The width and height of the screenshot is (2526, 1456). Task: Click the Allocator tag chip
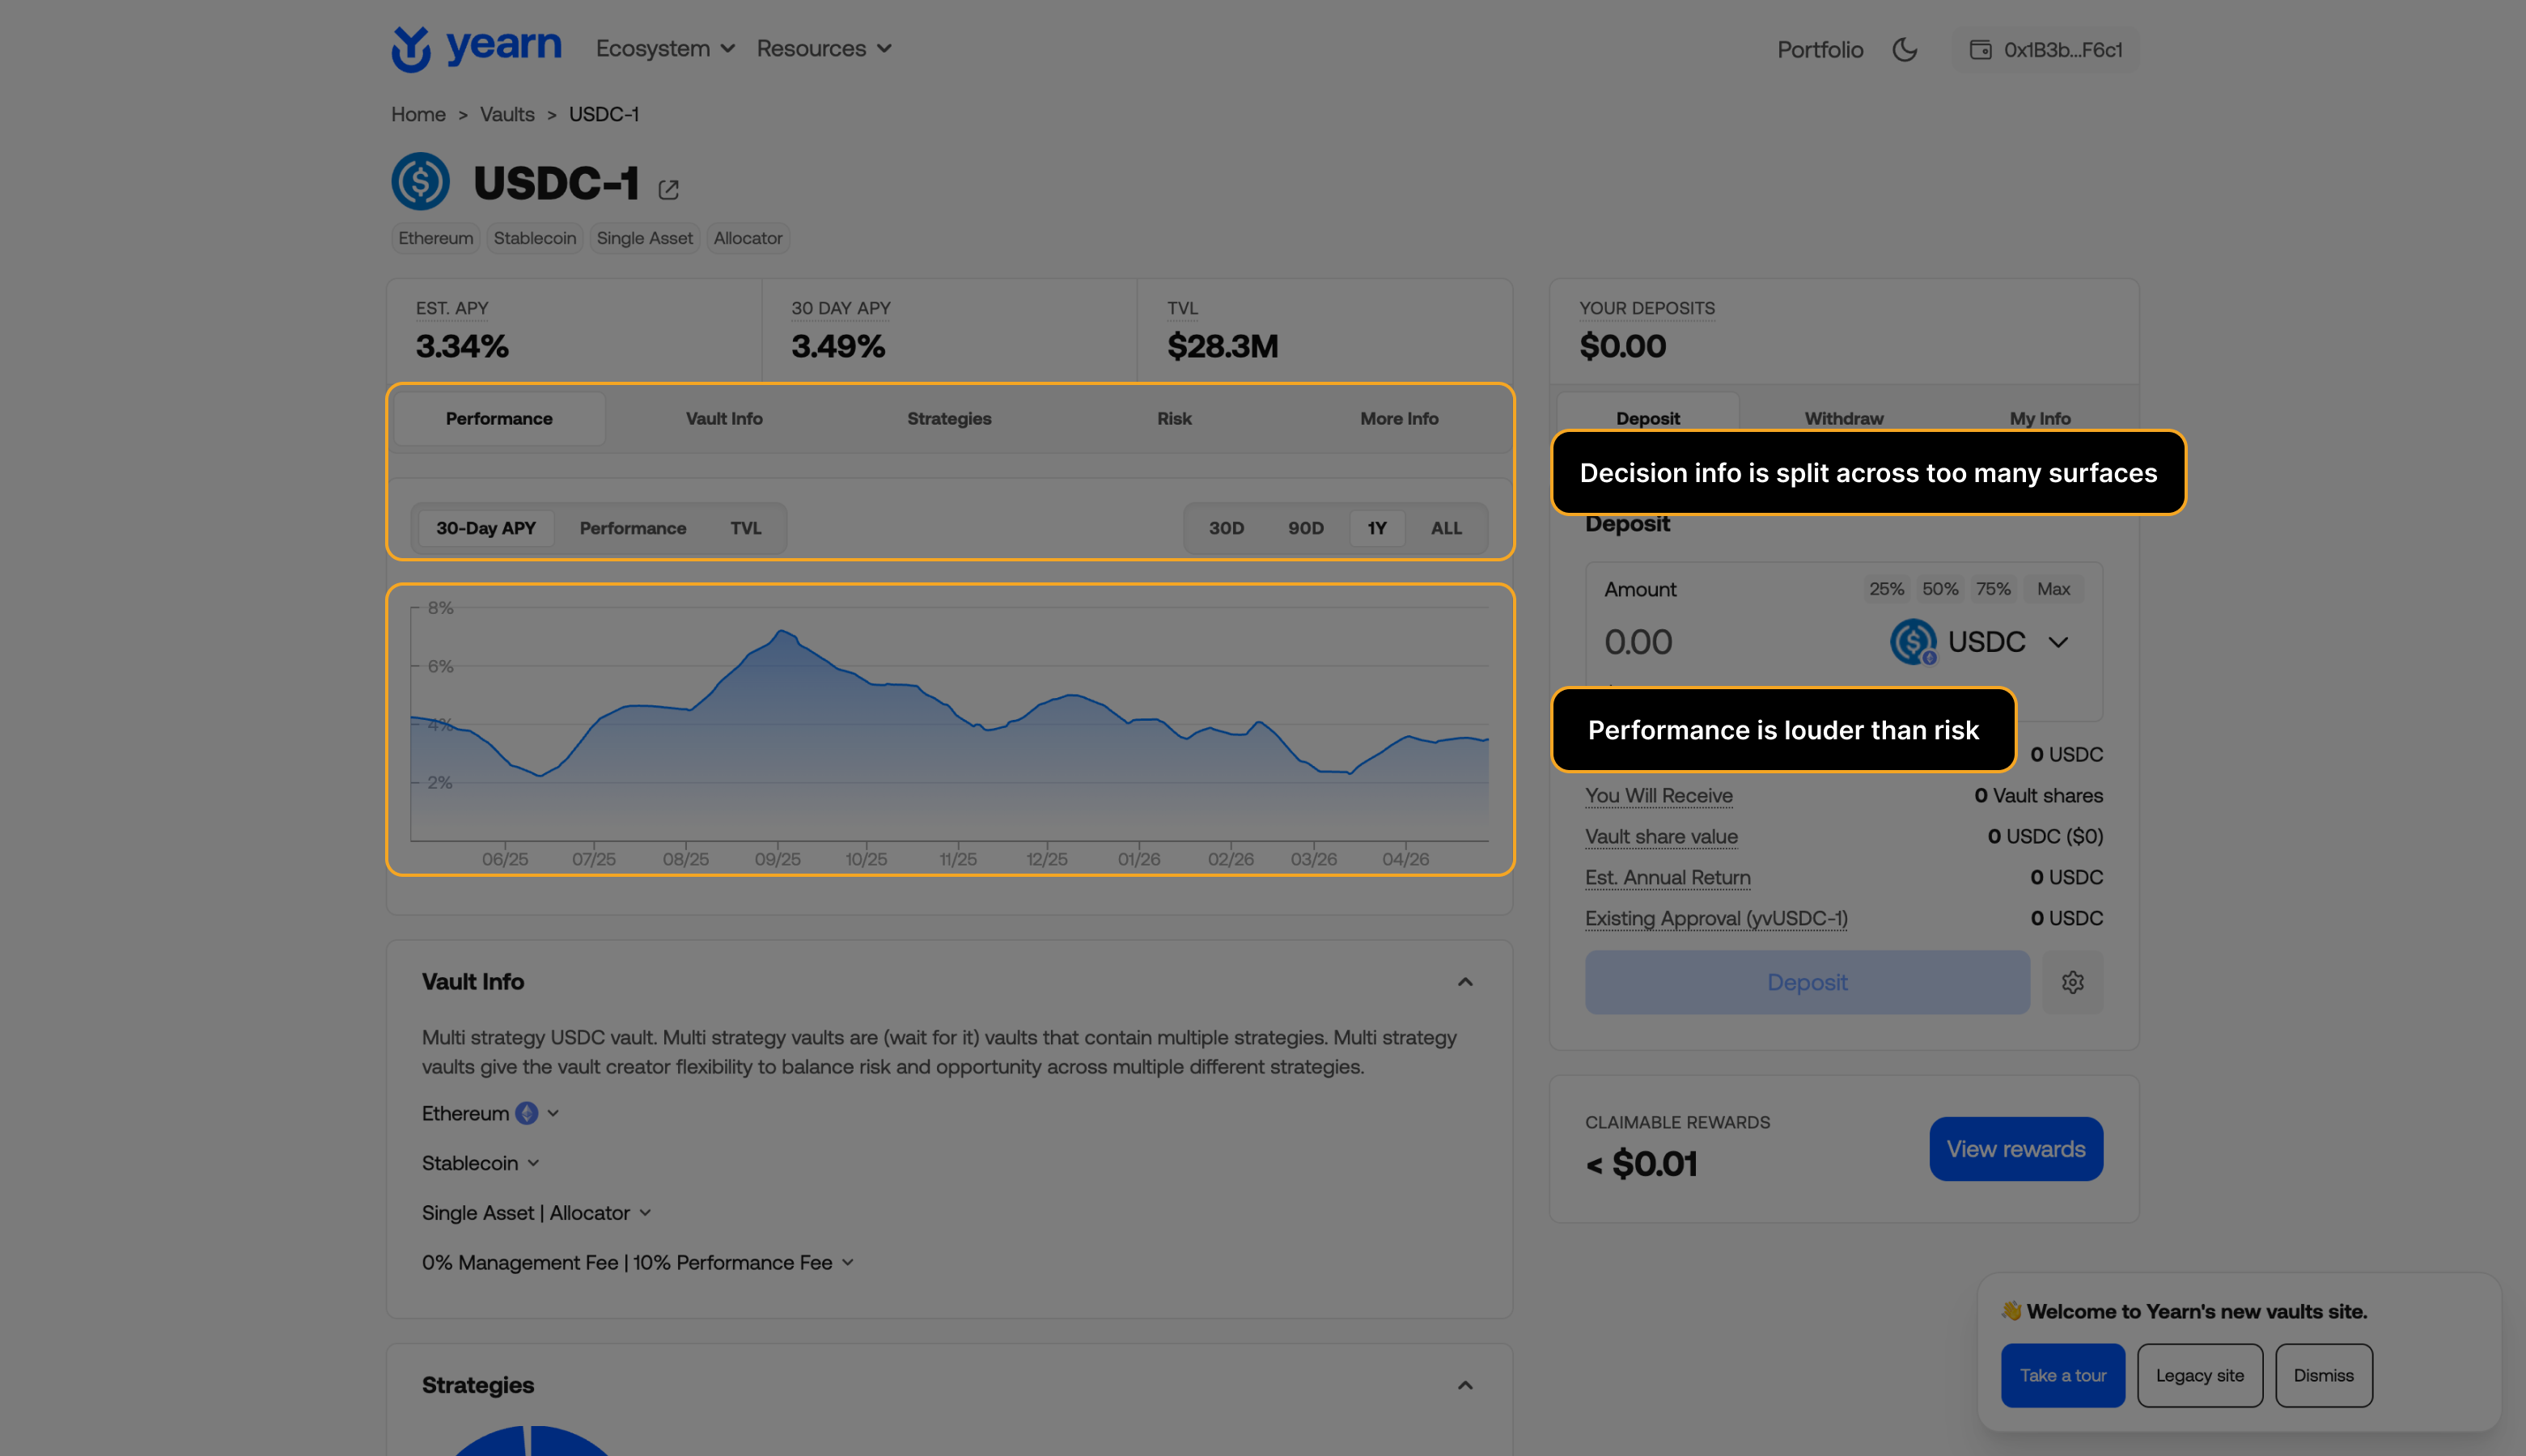pyautogui.click(x=748, y=238)
